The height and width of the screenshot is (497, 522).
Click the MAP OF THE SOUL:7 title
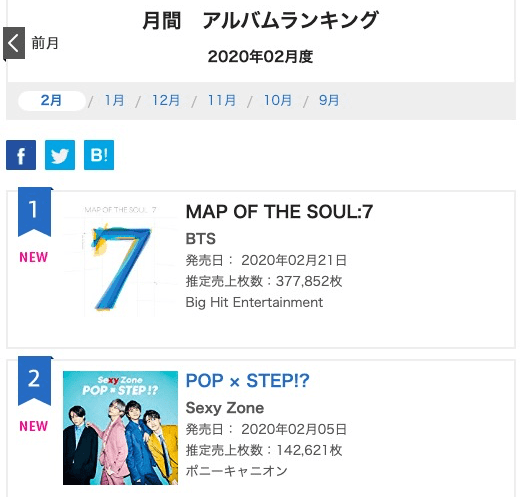pos(279,212)
